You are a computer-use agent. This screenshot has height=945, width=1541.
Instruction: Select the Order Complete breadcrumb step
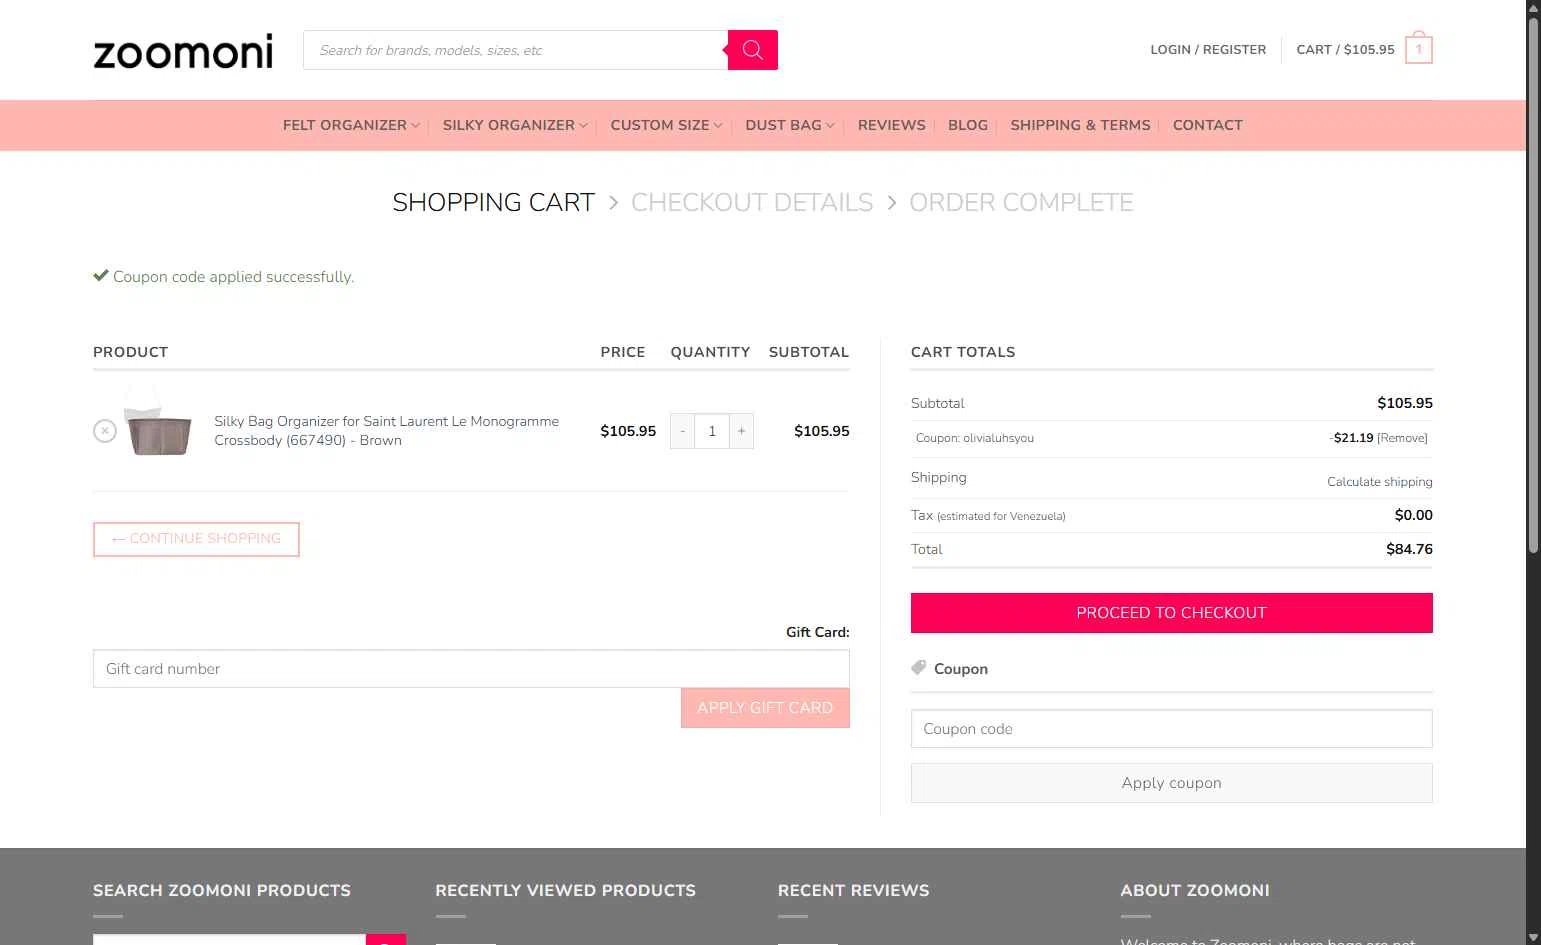1021,202
